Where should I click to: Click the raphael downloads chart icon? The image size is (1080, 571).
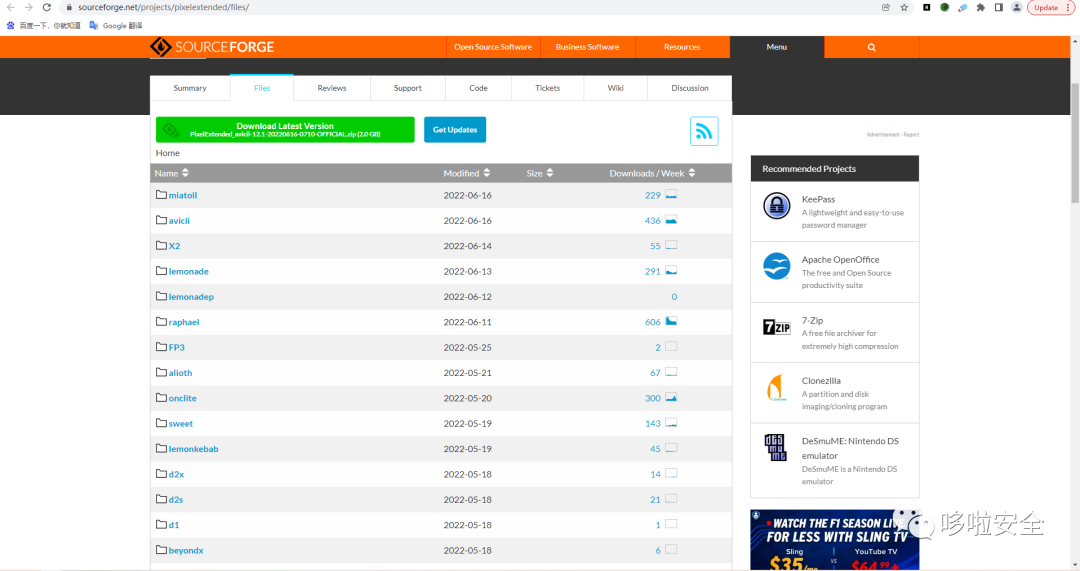[x=671, y=321]
